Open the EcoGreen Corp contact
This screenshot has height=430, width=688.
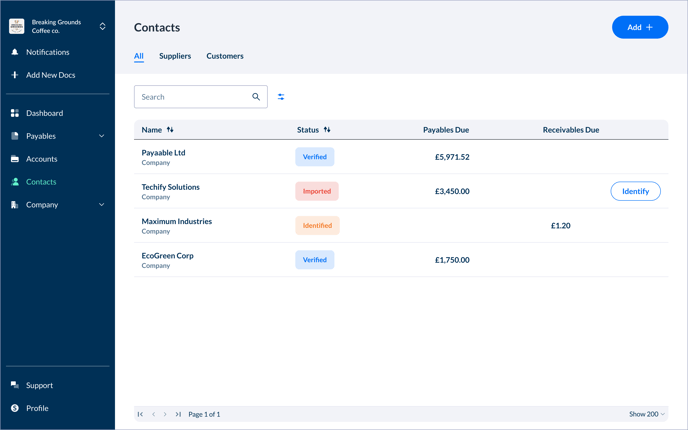tap(167, 255)
